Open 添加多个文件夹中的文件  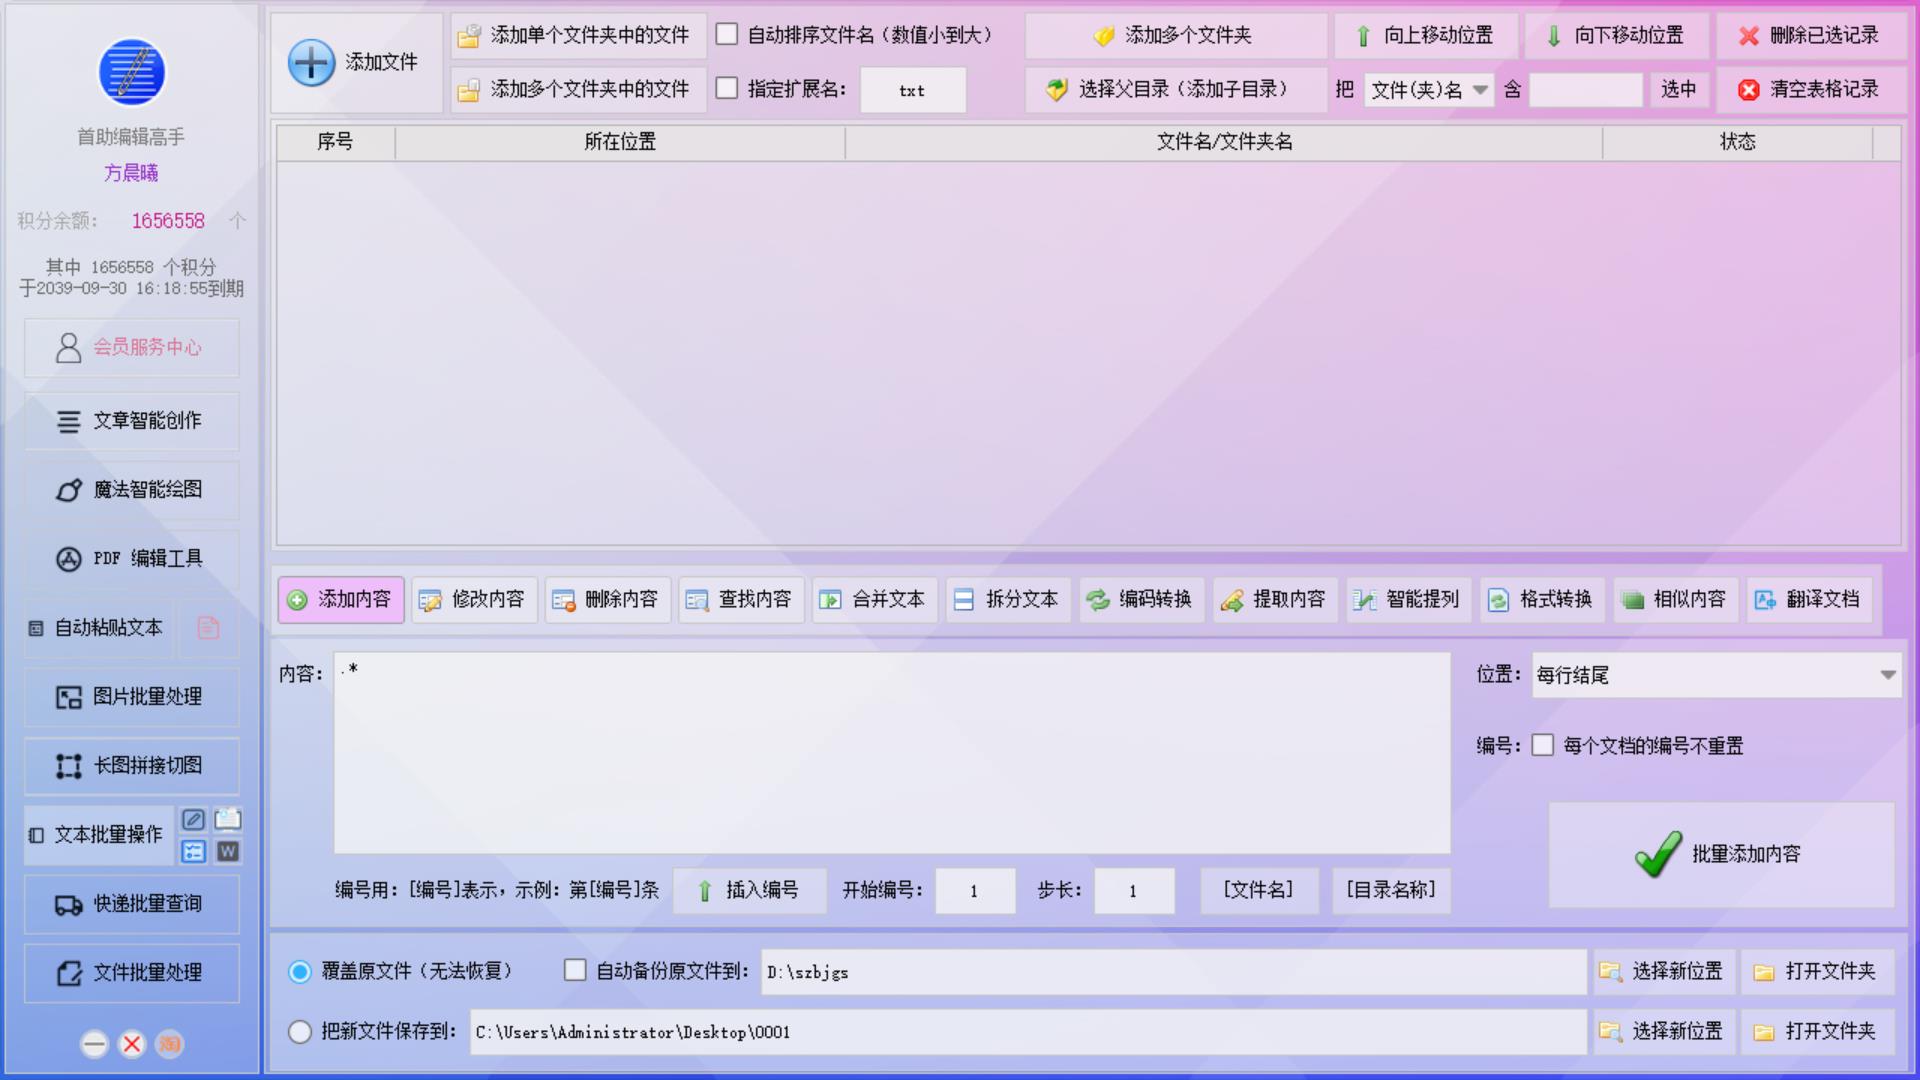(x=578, y=90)
